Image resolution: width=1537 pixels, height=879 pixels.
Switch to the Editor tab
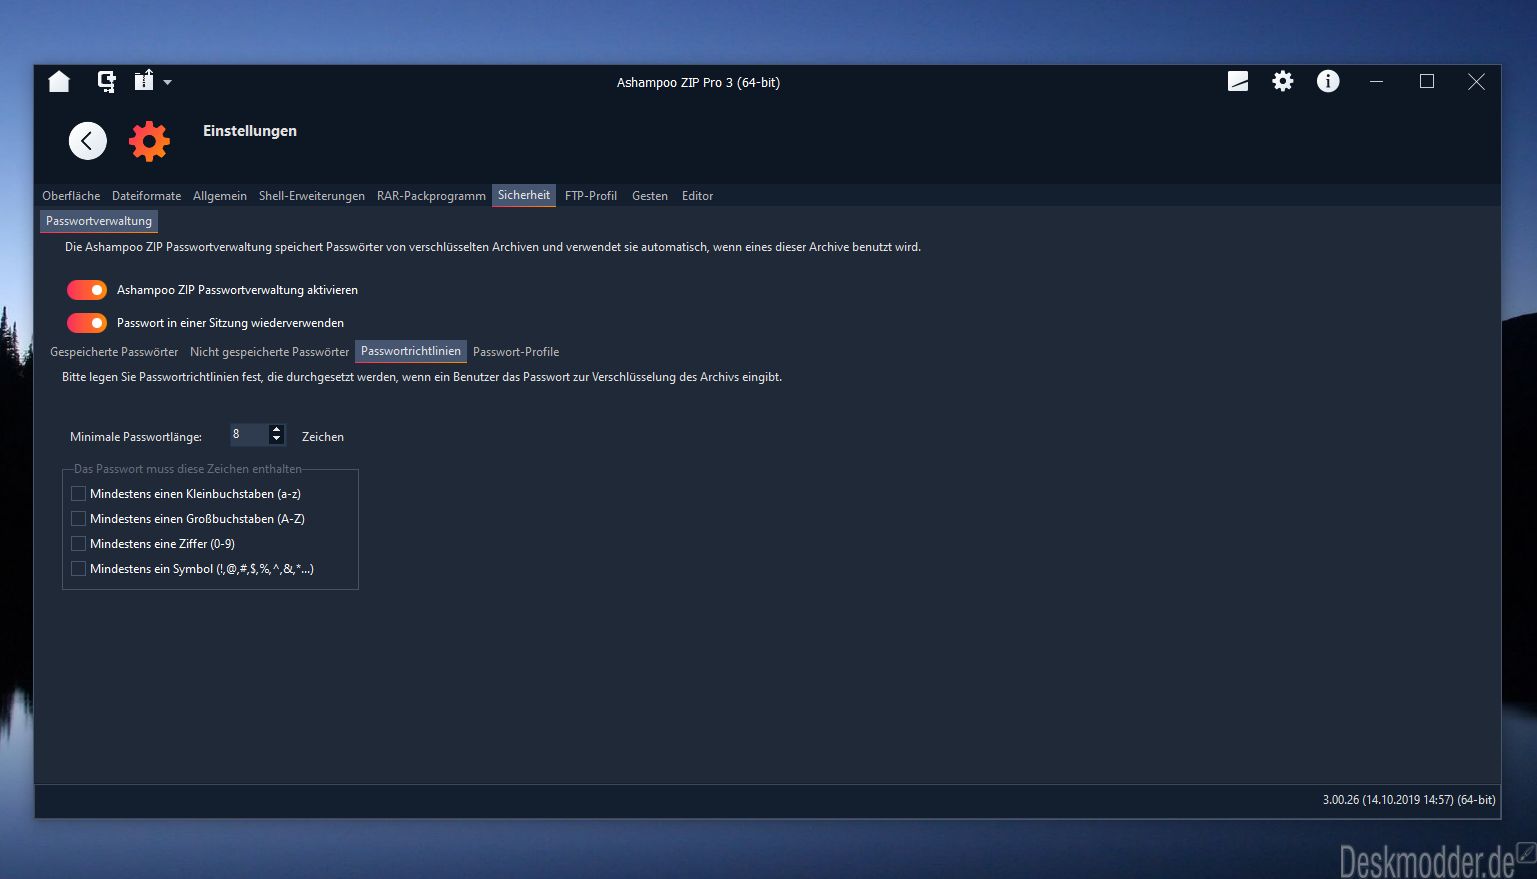pyautogui.click(x=698, y=196)
